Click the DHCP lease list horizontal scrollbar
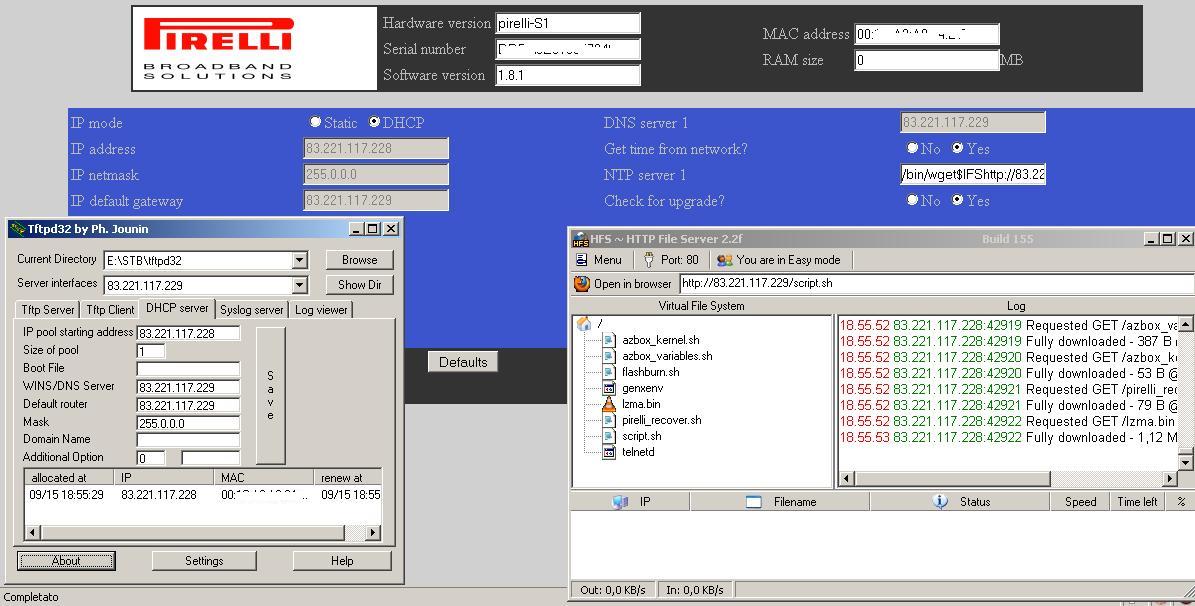 (x=203, y=532)
